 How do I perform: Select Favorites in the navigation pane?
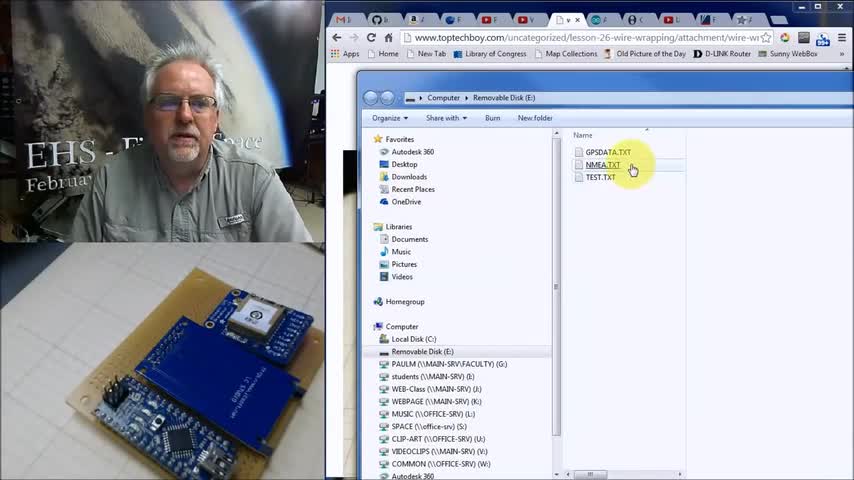(399, 139)
